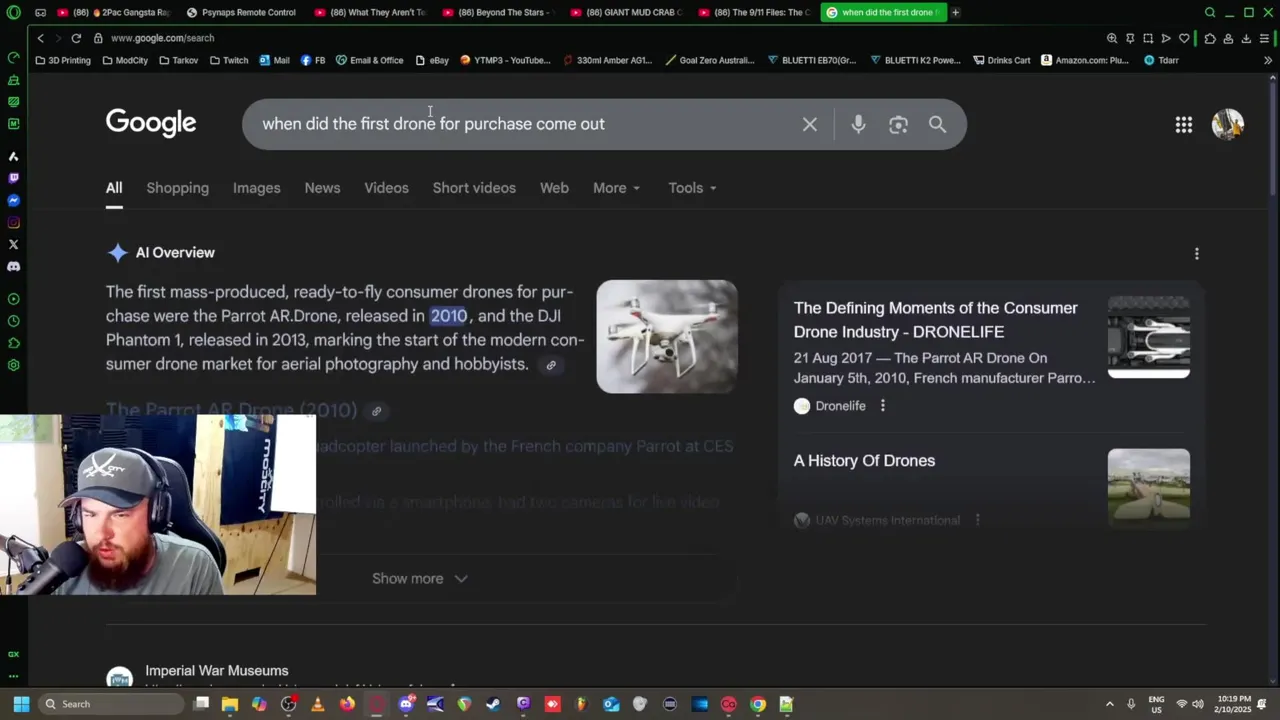
Task: Open the Twitch icon in Opera sidebar
Action: coord(13,178)
